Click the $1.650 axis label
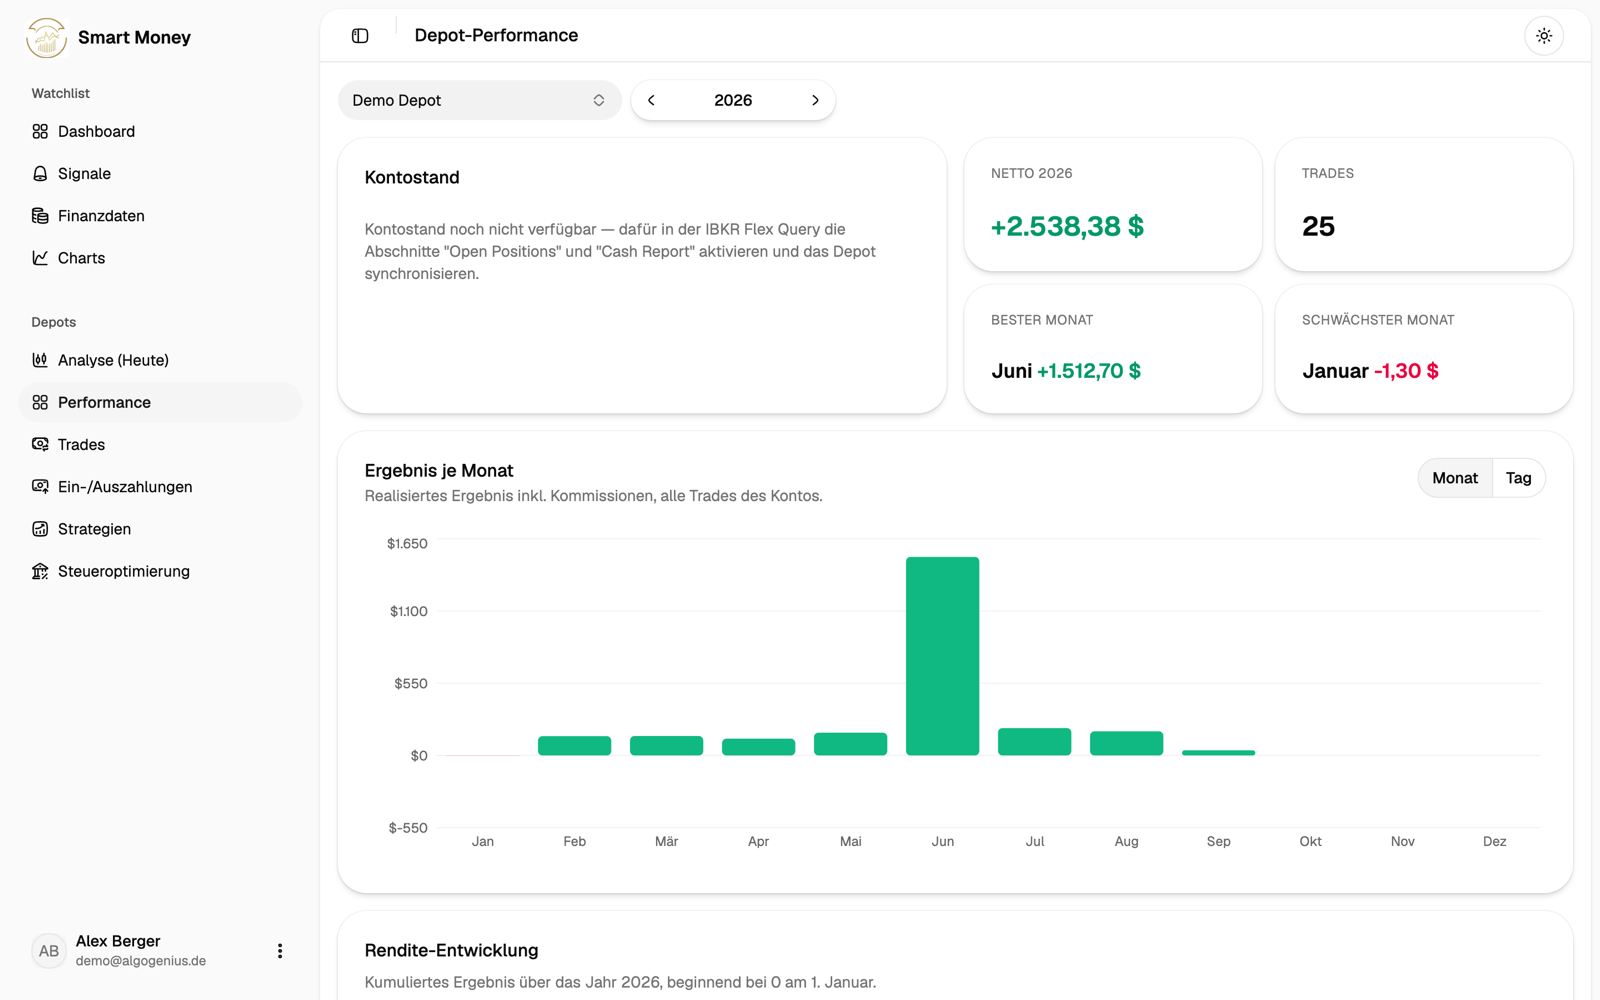This screenshot has width=1600, height=1000. coord(407,544)
